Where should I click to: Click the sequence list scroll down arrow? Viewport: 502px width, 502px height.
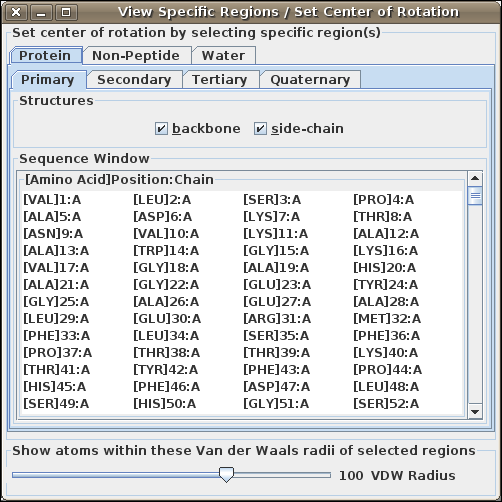[475, 412]
